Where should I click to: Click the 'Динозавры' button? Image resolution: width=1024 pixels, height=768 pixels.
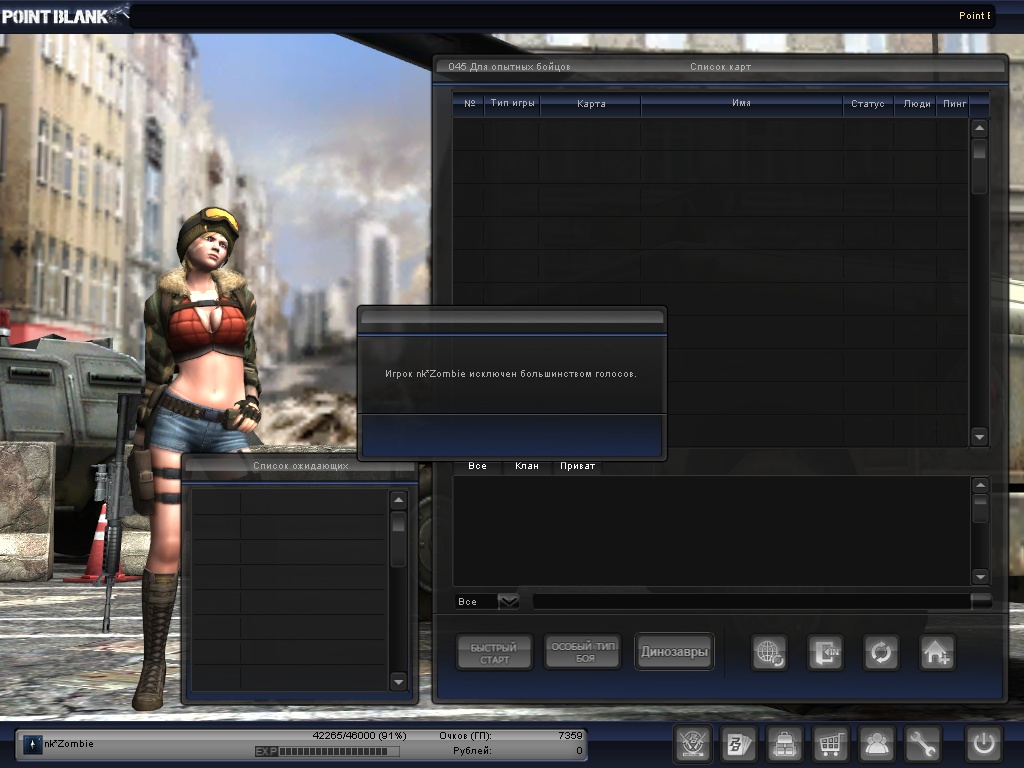[674, 653]
